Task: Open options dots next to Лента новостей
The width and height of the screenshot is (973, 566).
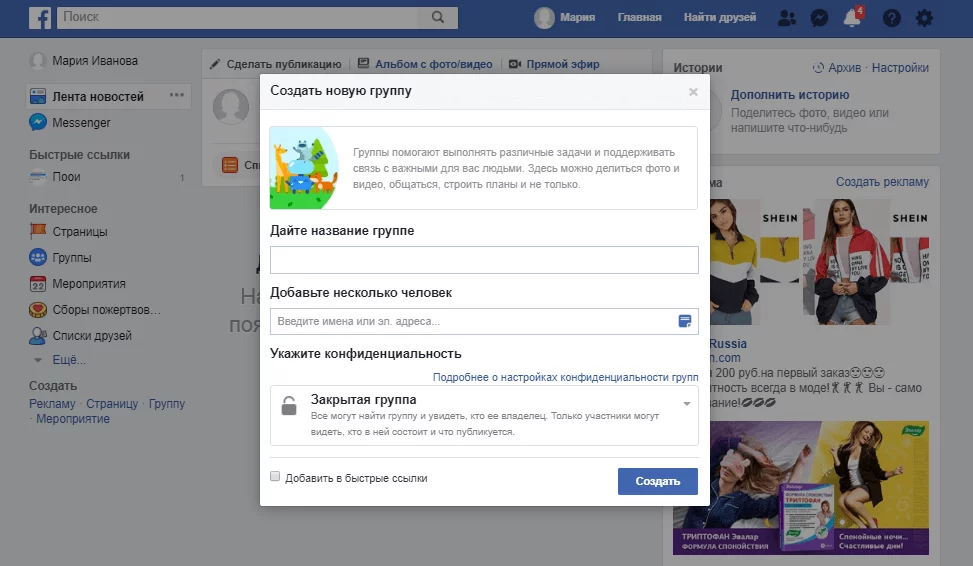Action: pyautogui.click(x=177, y=95)
